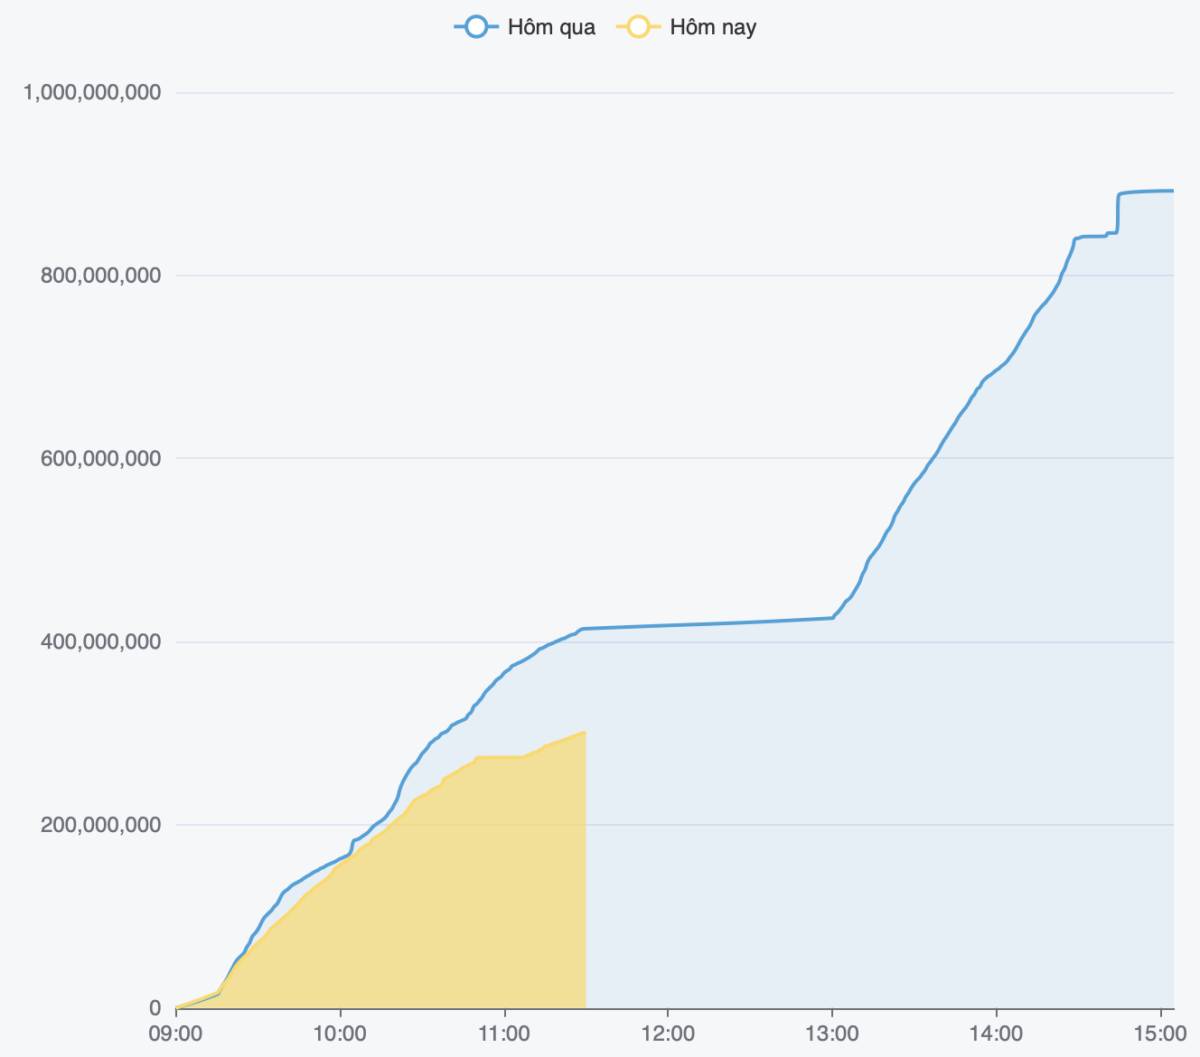Click the 200,000,000 y-axis label
Image resolution: width=1200 pixels, height=1057 pixels.
pos(100,825)
